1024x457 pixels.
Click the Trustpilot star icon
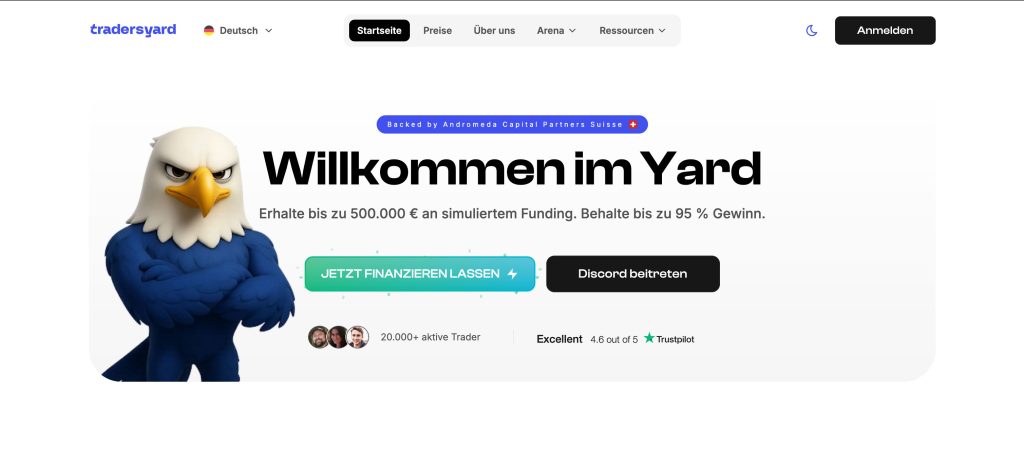coord(649,338)
